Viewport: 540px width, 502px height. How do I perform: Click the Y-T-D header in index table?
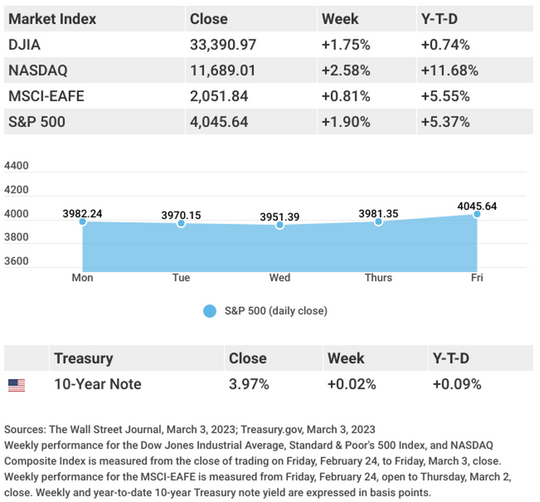tap(439, 19)
